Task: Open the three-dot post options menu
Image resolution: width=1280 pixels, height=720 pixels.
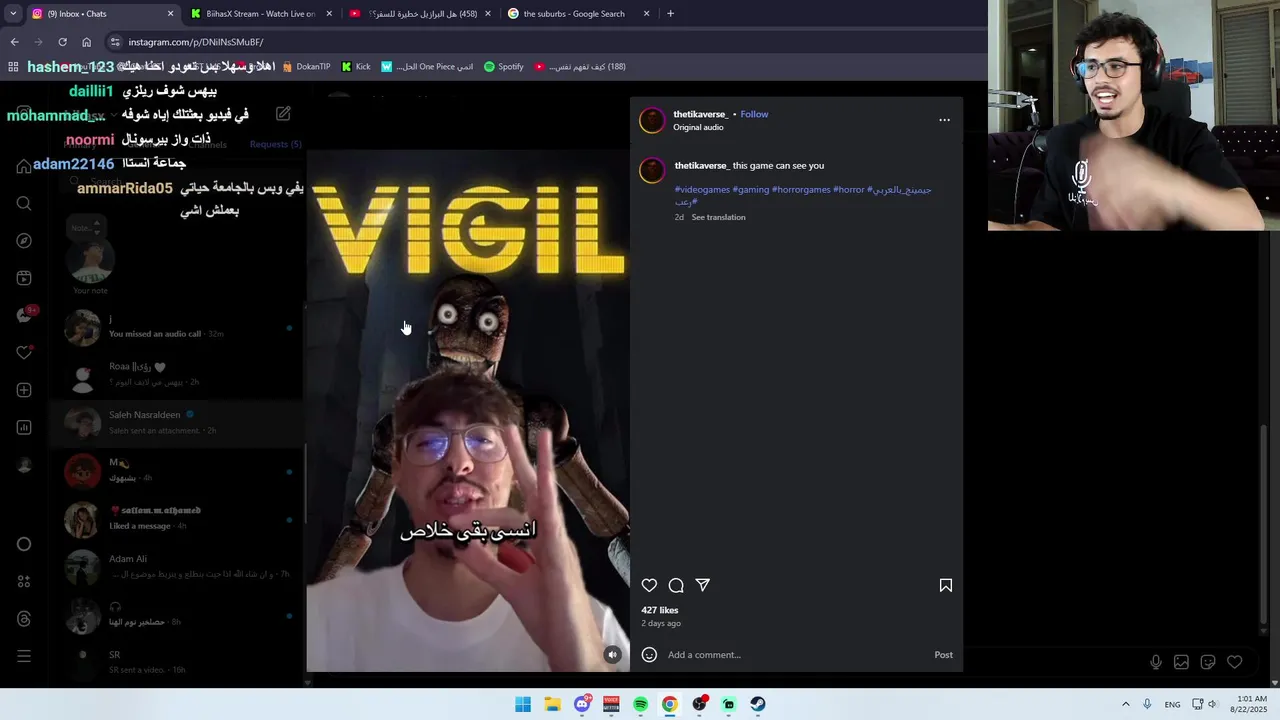Action: coord(944,120)
